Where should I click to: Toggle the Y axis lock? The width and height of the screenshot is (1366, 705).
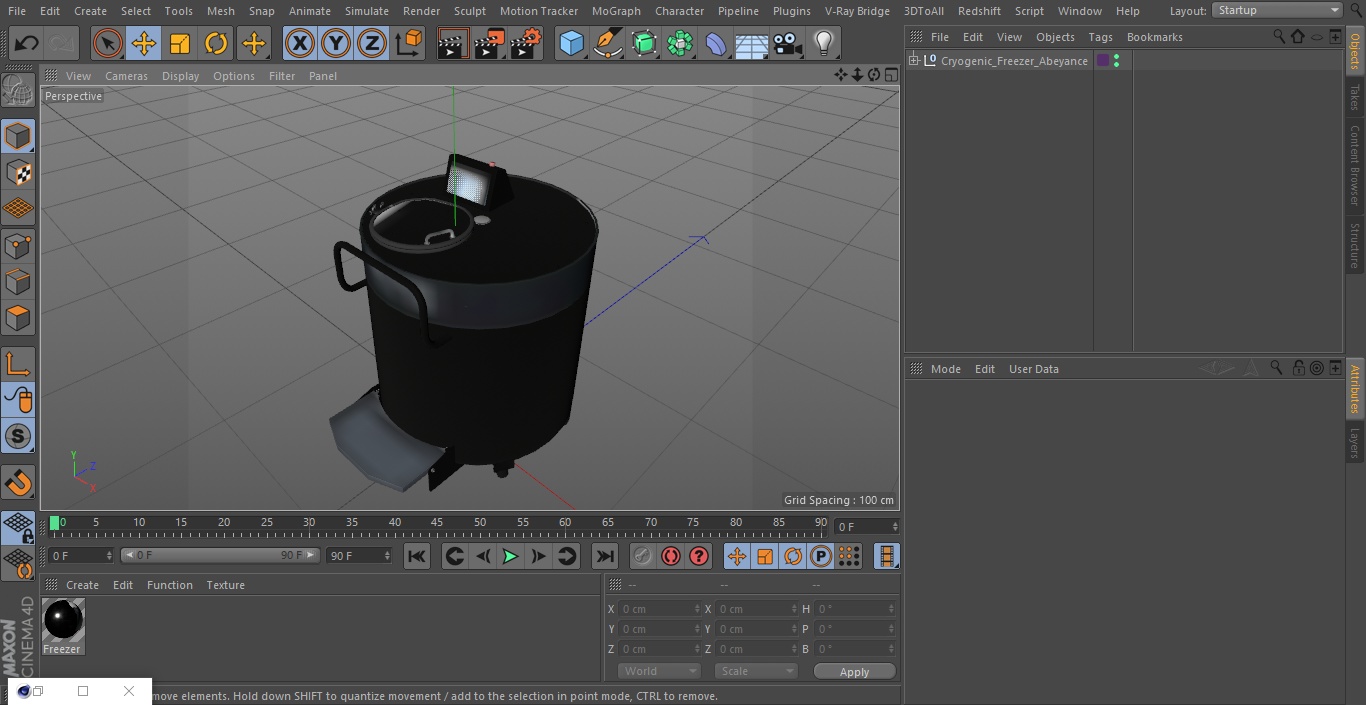335,44
